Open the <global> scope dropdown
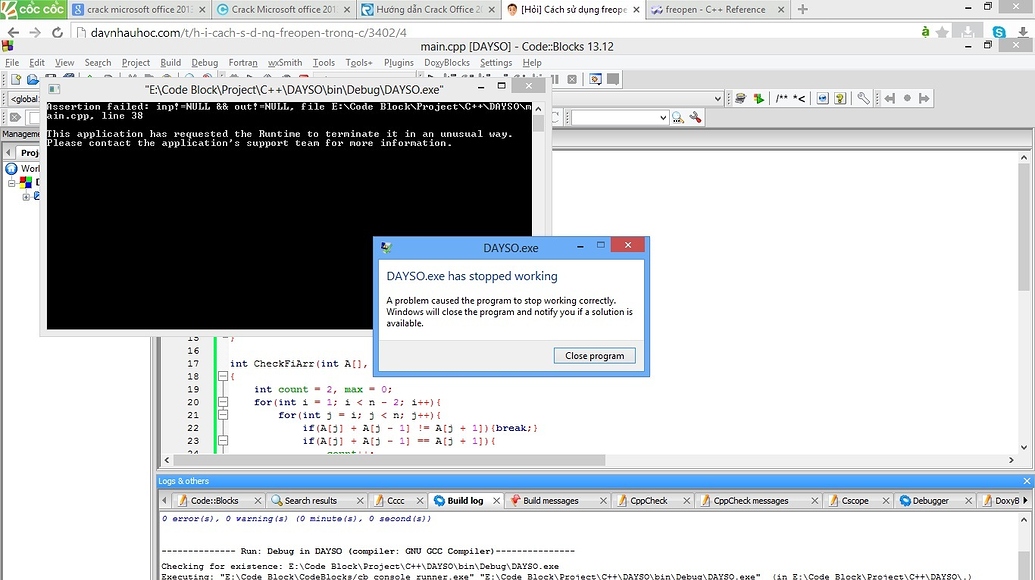Screen dimensions: 1035x580 24,99
